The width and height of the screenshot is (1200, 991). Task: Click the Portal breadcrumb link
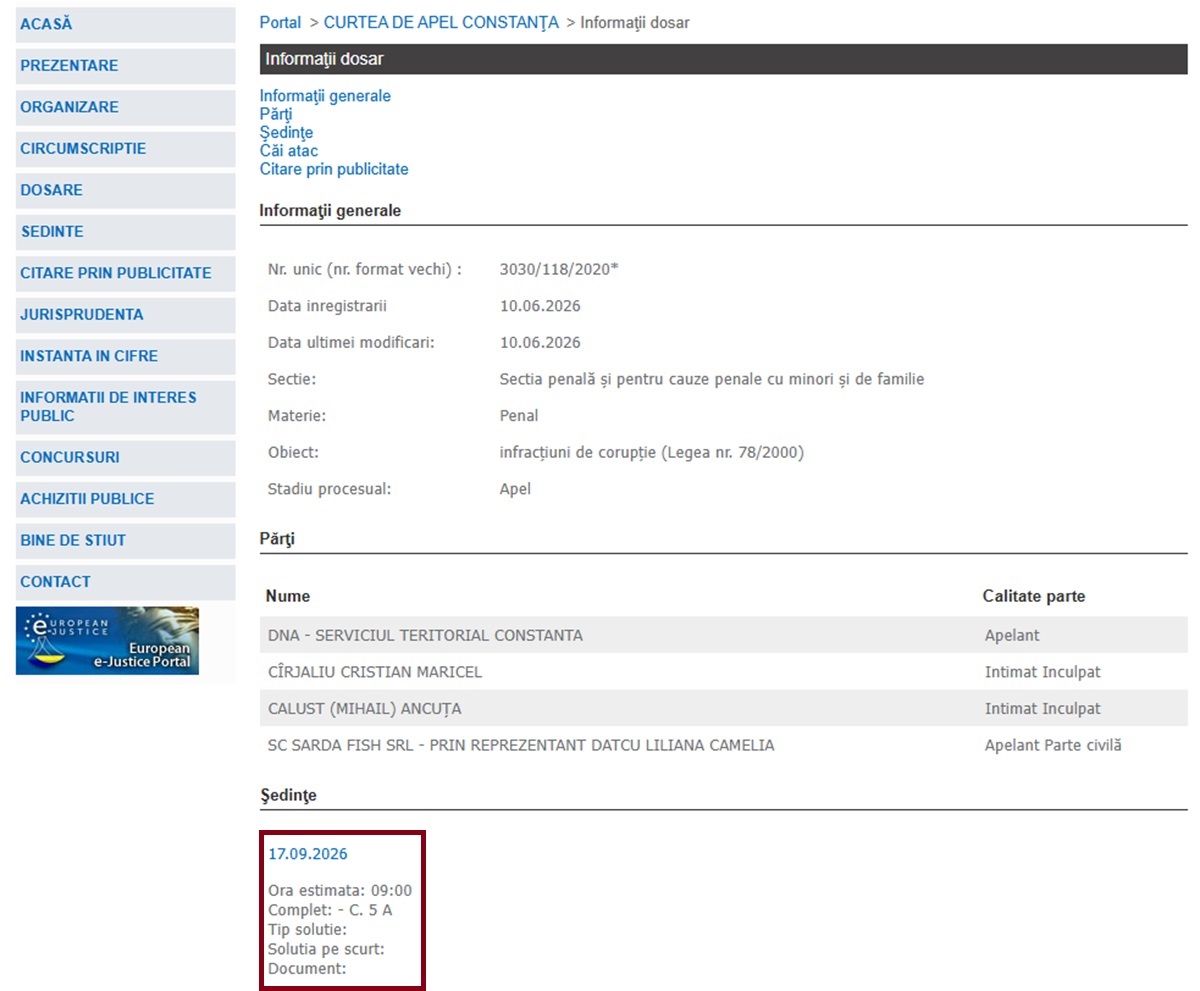click(280, 22)
